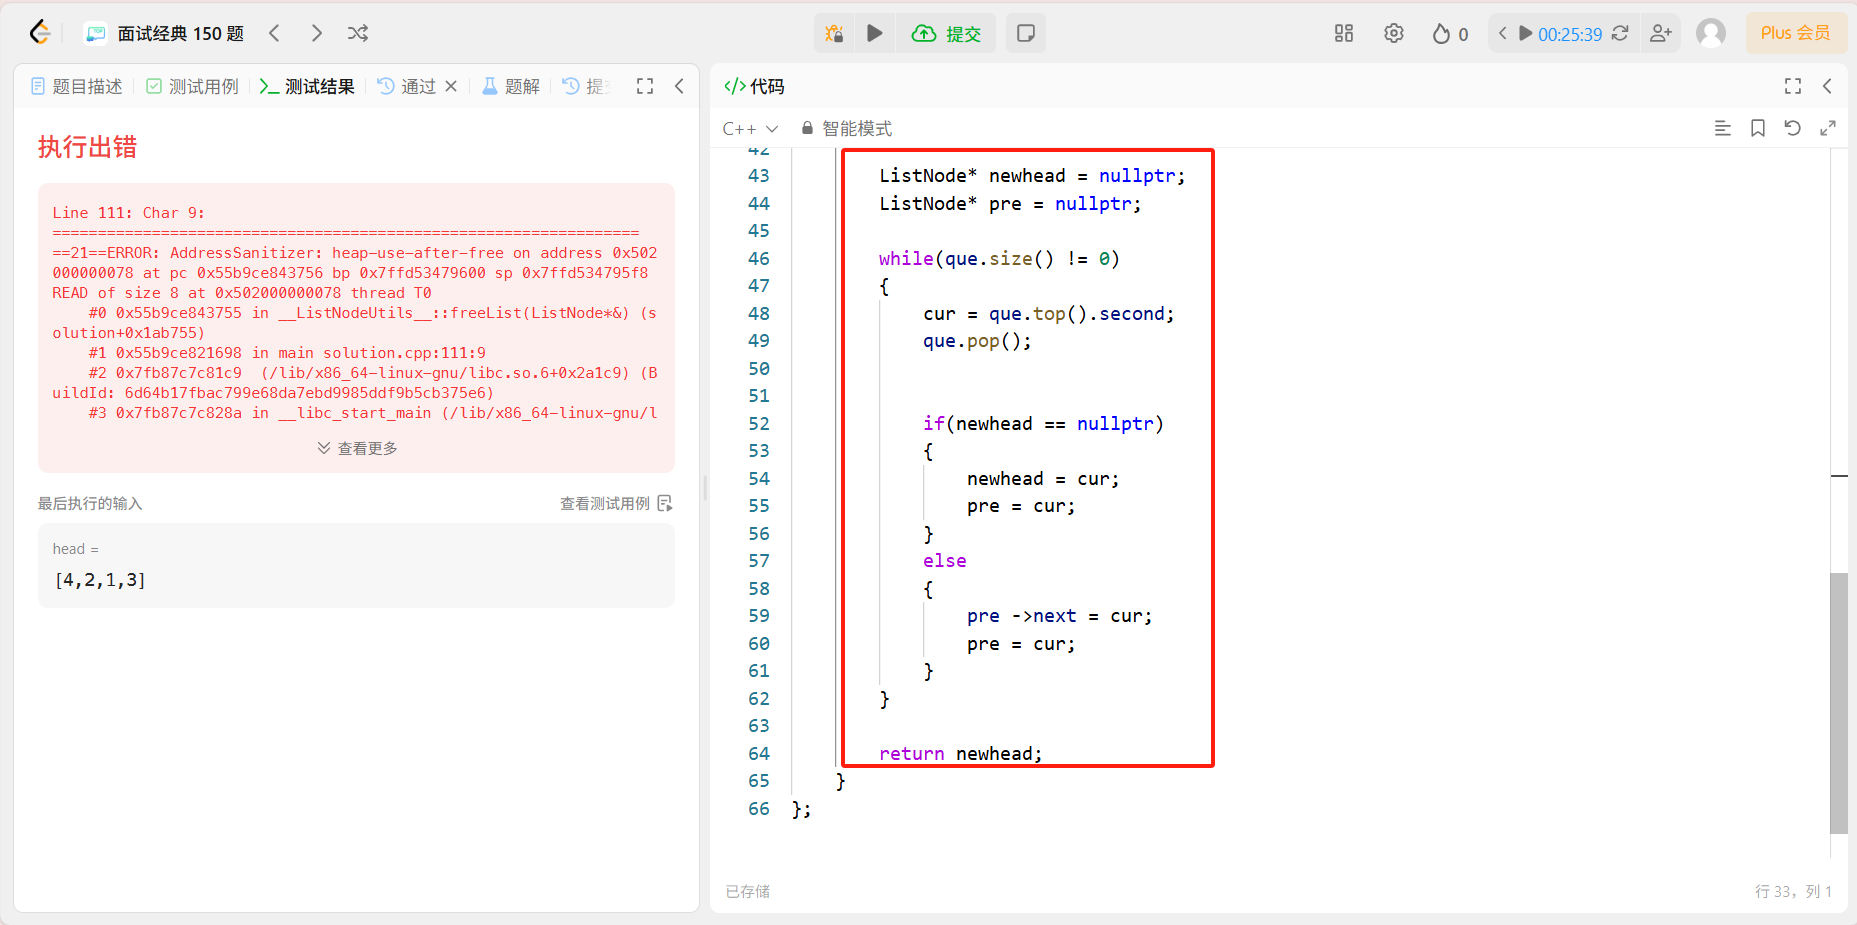The width and height of the screenshot is (1857, 925).
Task: Expand error details with 查看更多
Action: (357, 448)
